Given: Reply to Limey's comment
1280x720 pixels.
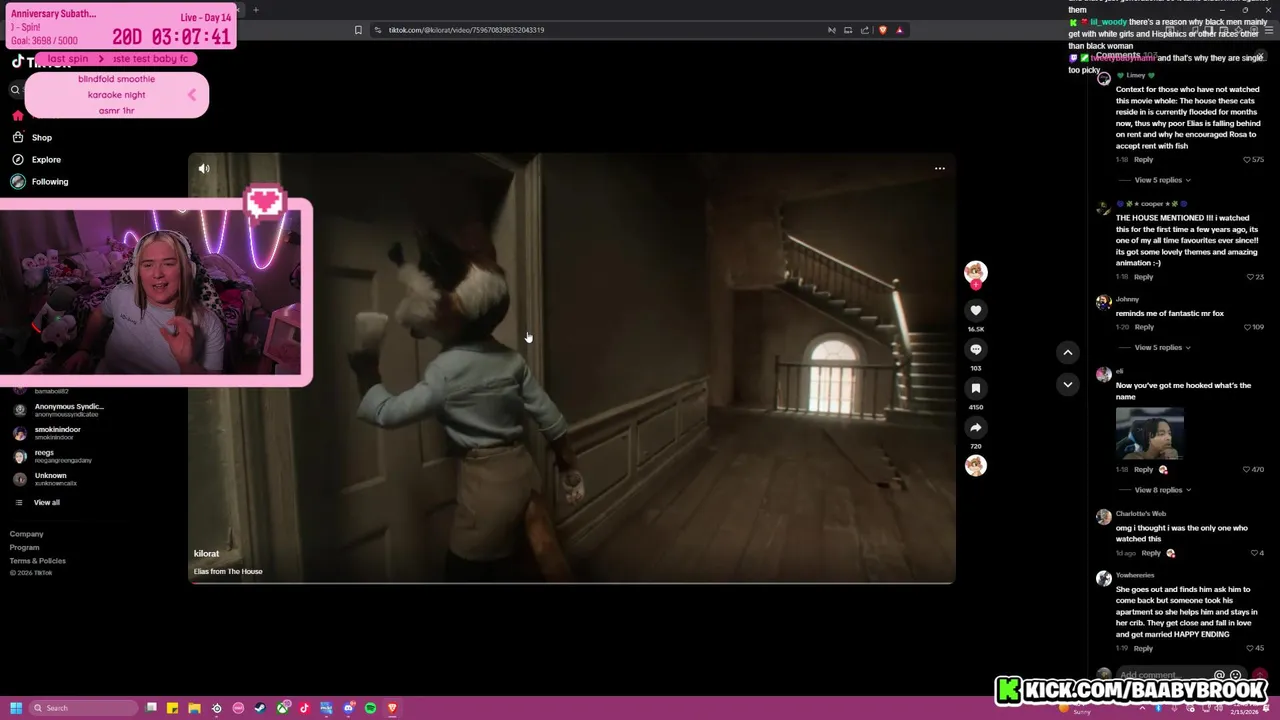Looking at the screenshot, I should coord(1143,160).
